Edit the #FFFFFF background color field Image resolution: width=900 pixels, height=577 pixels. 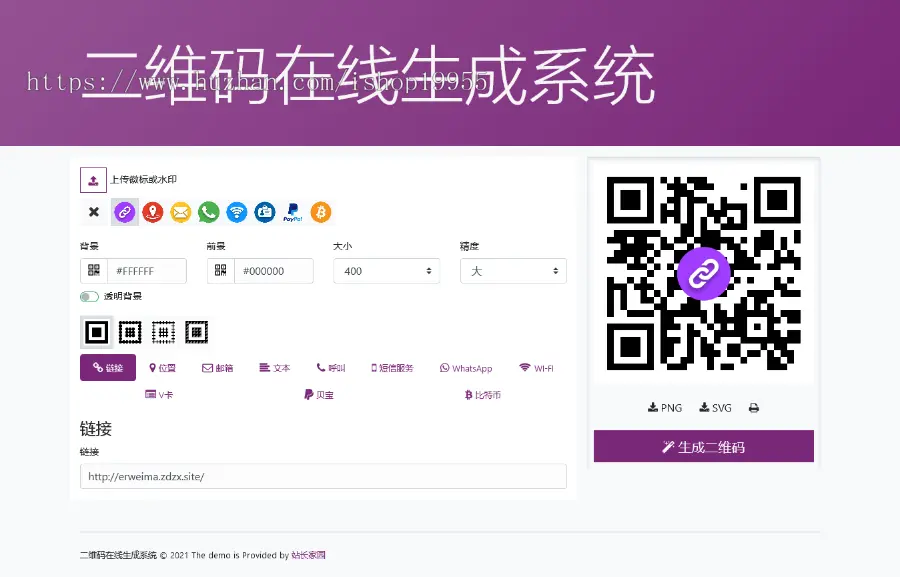pyautogui.click(x=147, y=271)
